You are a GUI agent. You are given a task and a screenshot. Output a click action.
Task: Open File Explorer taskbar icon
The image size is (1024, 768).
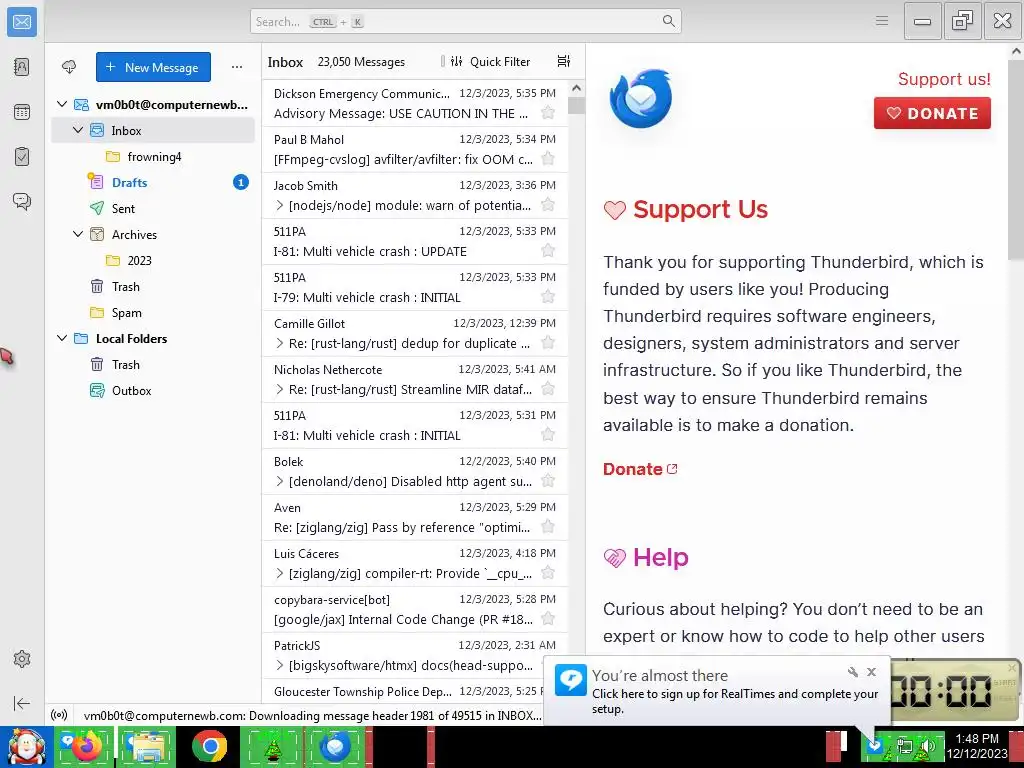147,746
